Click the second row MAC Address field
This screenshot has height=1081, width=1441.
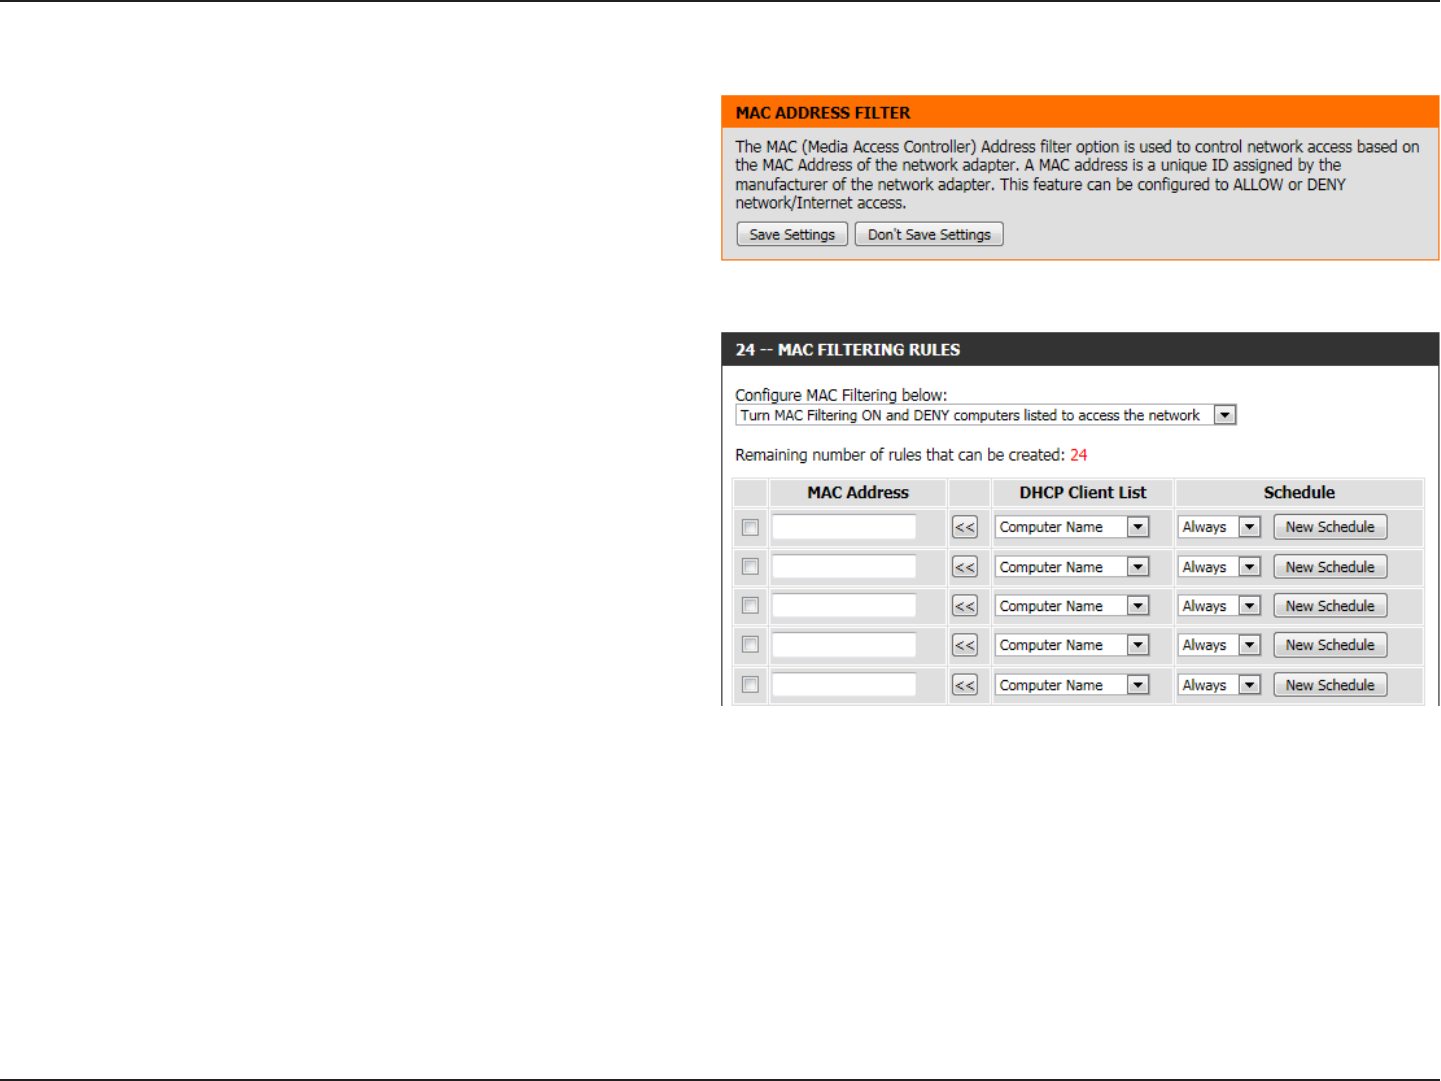(x=844, y=567)
